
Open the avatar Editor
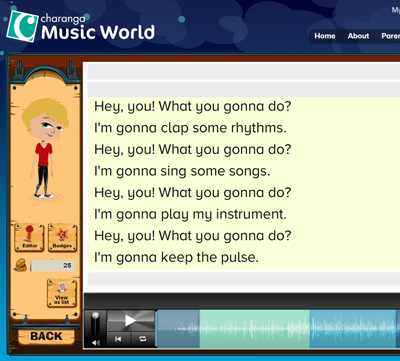pyautogui.click(x=29, y=237)
